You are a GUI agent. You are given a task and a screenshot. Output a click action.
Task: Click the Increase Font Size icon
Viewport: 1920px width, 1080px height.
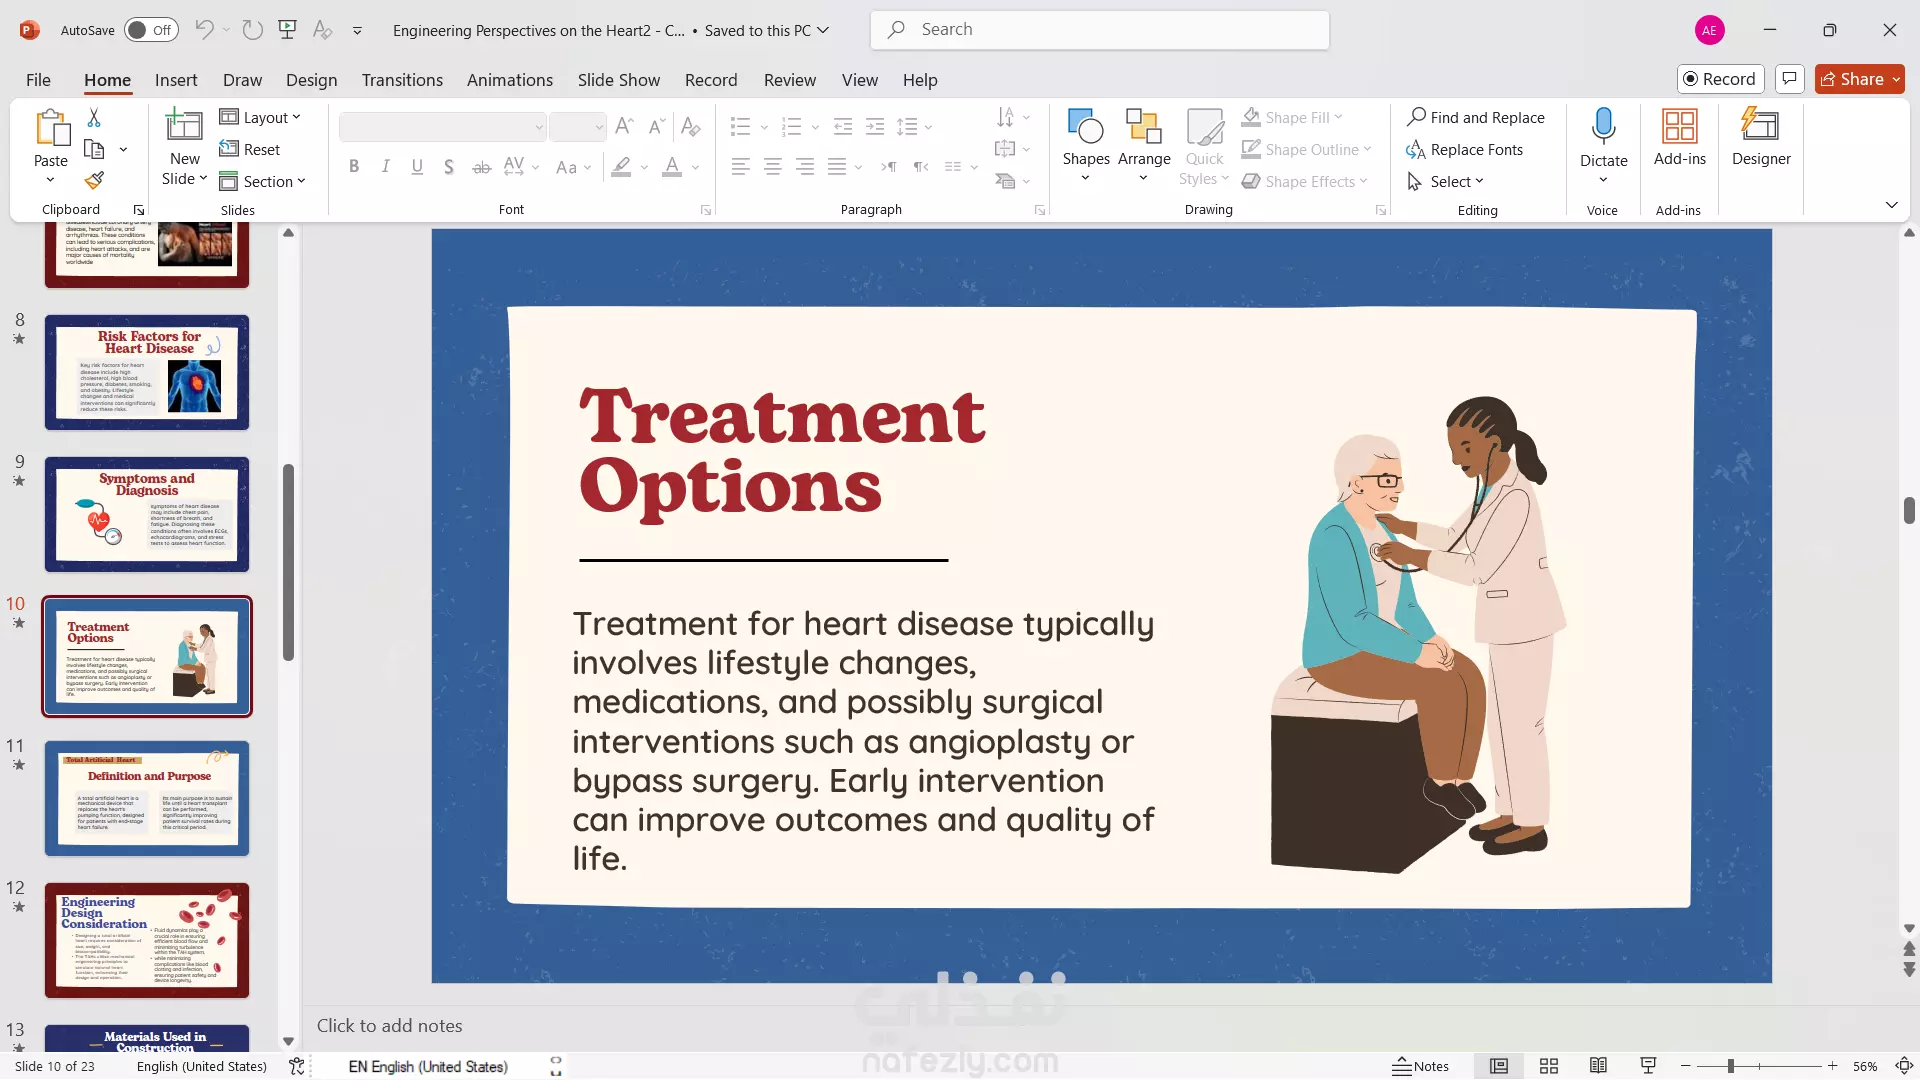coord(624,126)
